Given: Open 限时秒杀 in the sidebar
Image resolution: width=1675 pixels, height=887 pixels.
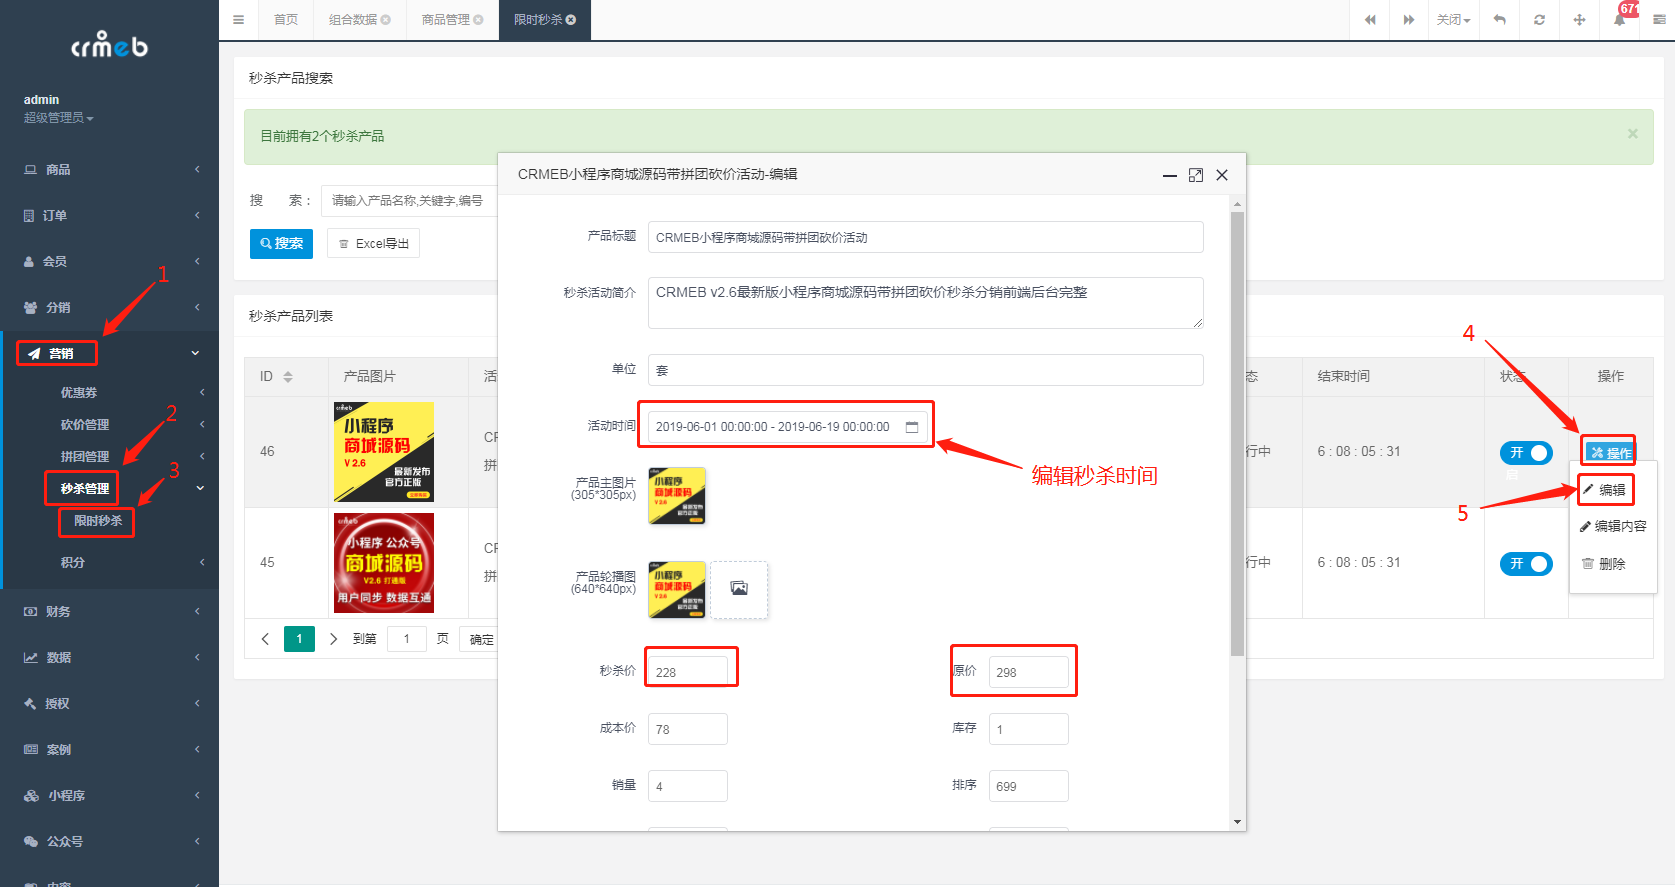Looking at the screenshot, I should coord(98,521).
